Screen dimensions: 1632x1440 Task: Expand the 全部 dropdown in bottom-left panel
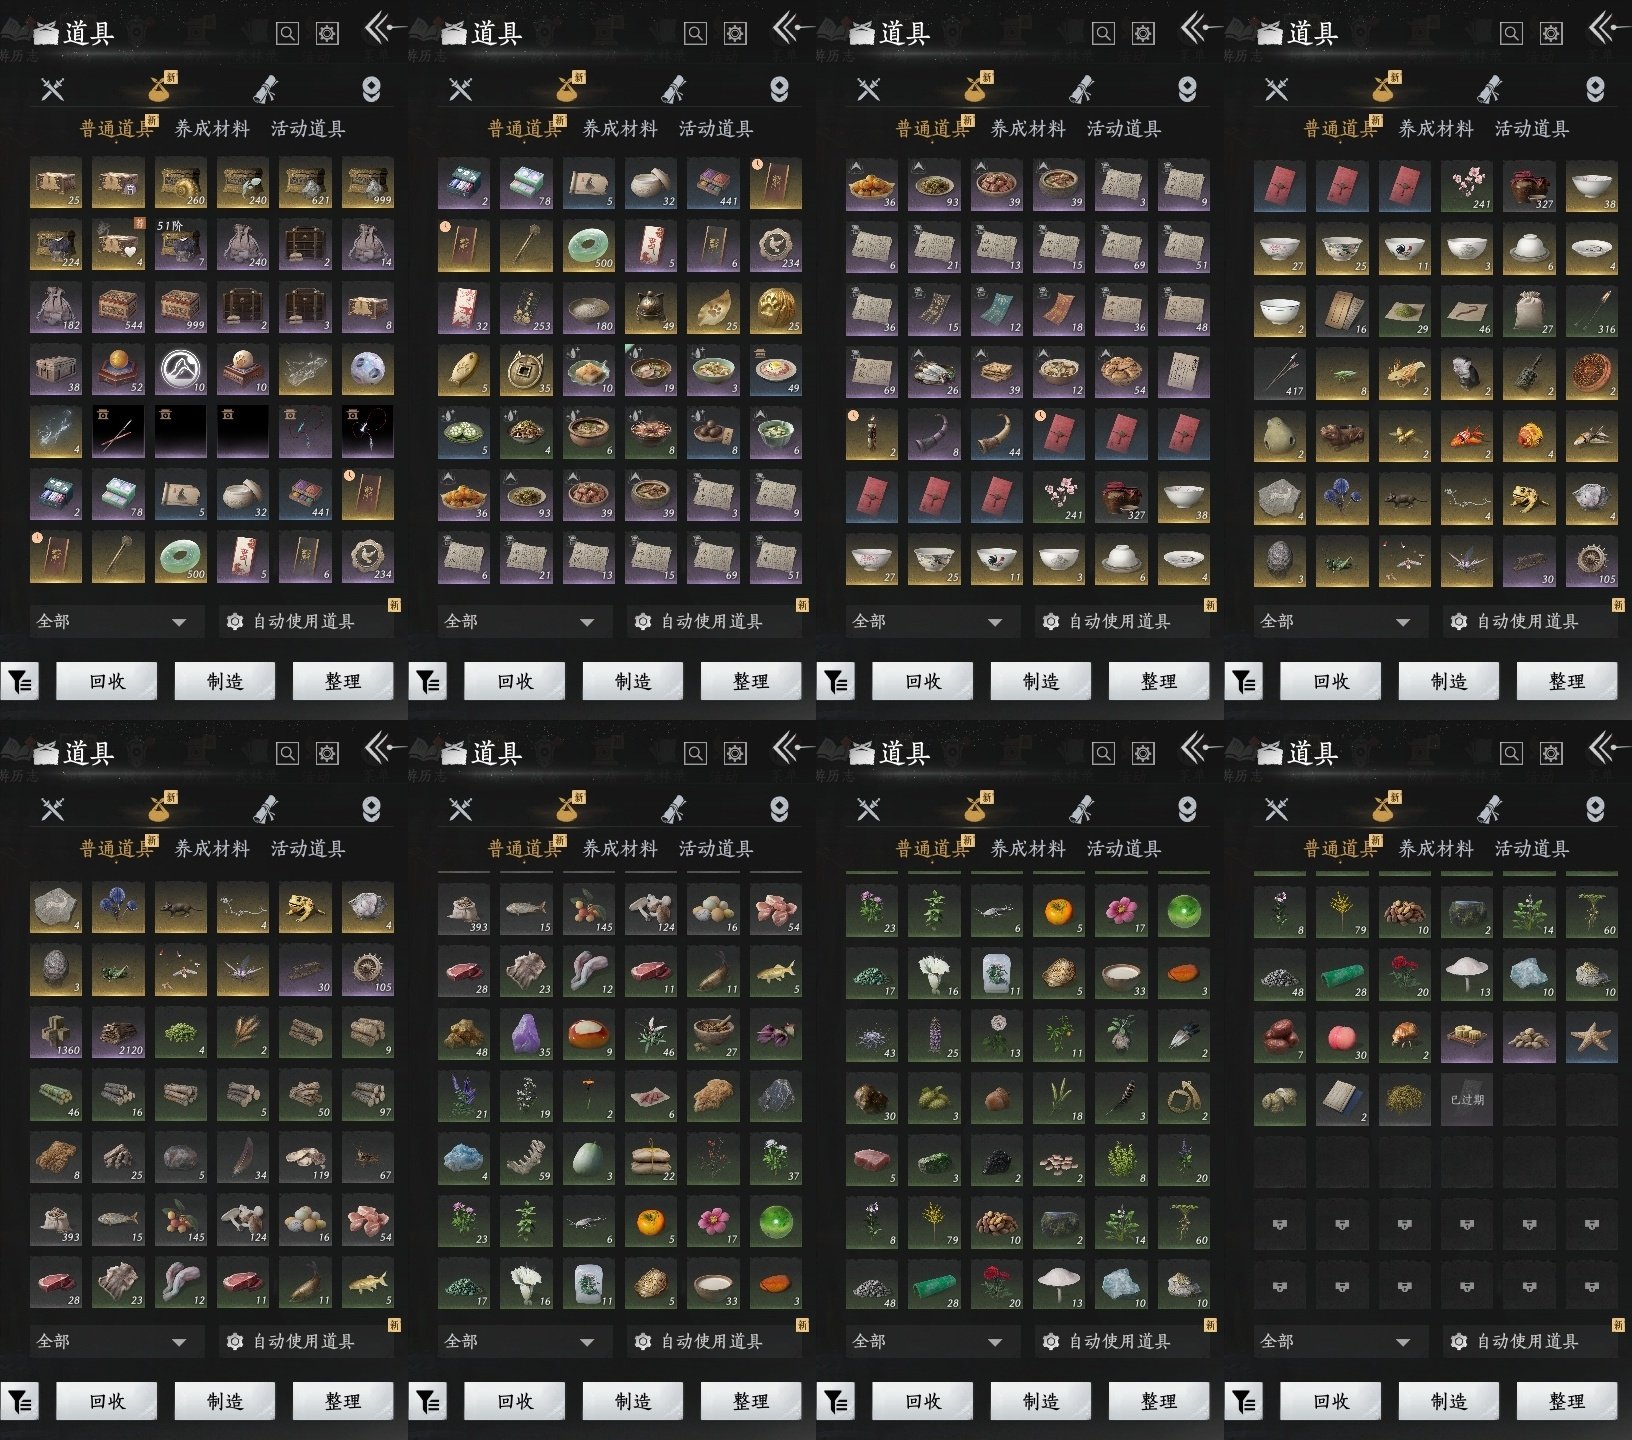pos(115,1341)
